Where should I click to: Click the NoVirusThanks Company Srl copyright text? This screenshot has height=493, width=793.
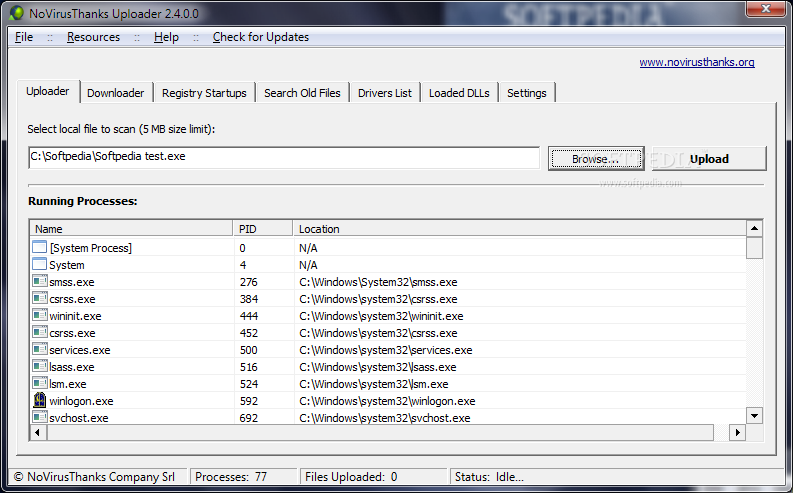point(94,476)
